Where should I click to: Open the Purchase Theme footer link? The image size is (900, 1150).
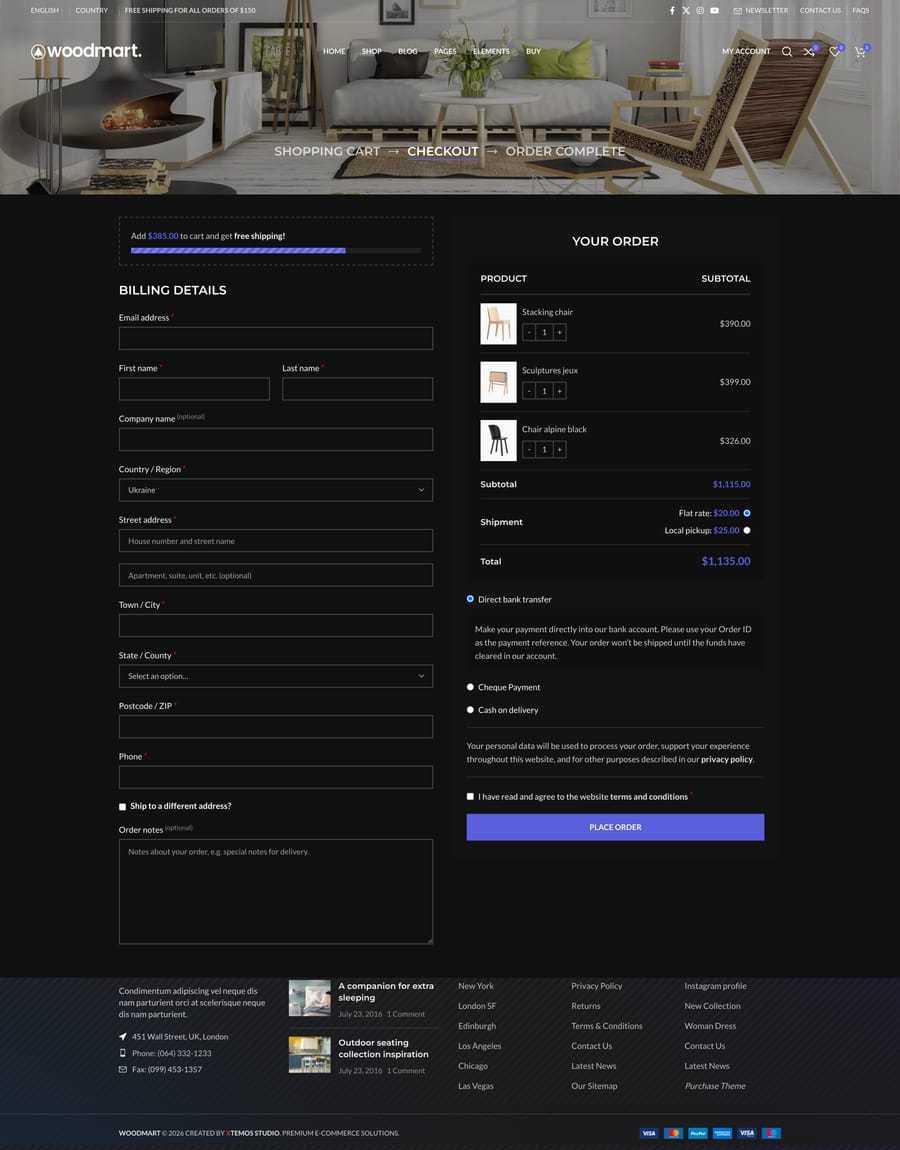click(715, 1086)
